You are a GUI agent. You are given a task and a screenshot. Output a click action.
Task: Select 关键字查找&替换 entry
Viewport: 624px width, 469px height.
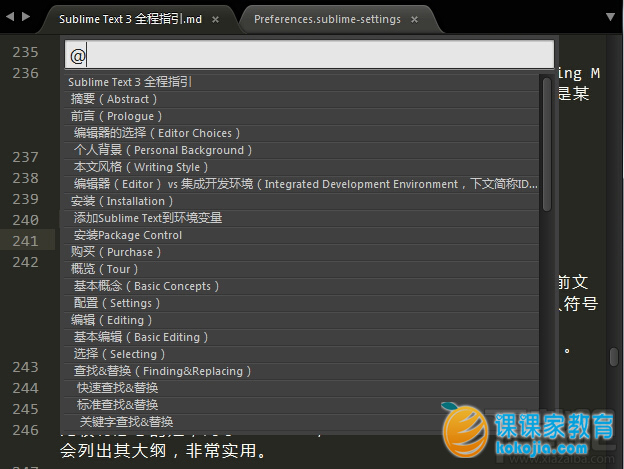302,422
